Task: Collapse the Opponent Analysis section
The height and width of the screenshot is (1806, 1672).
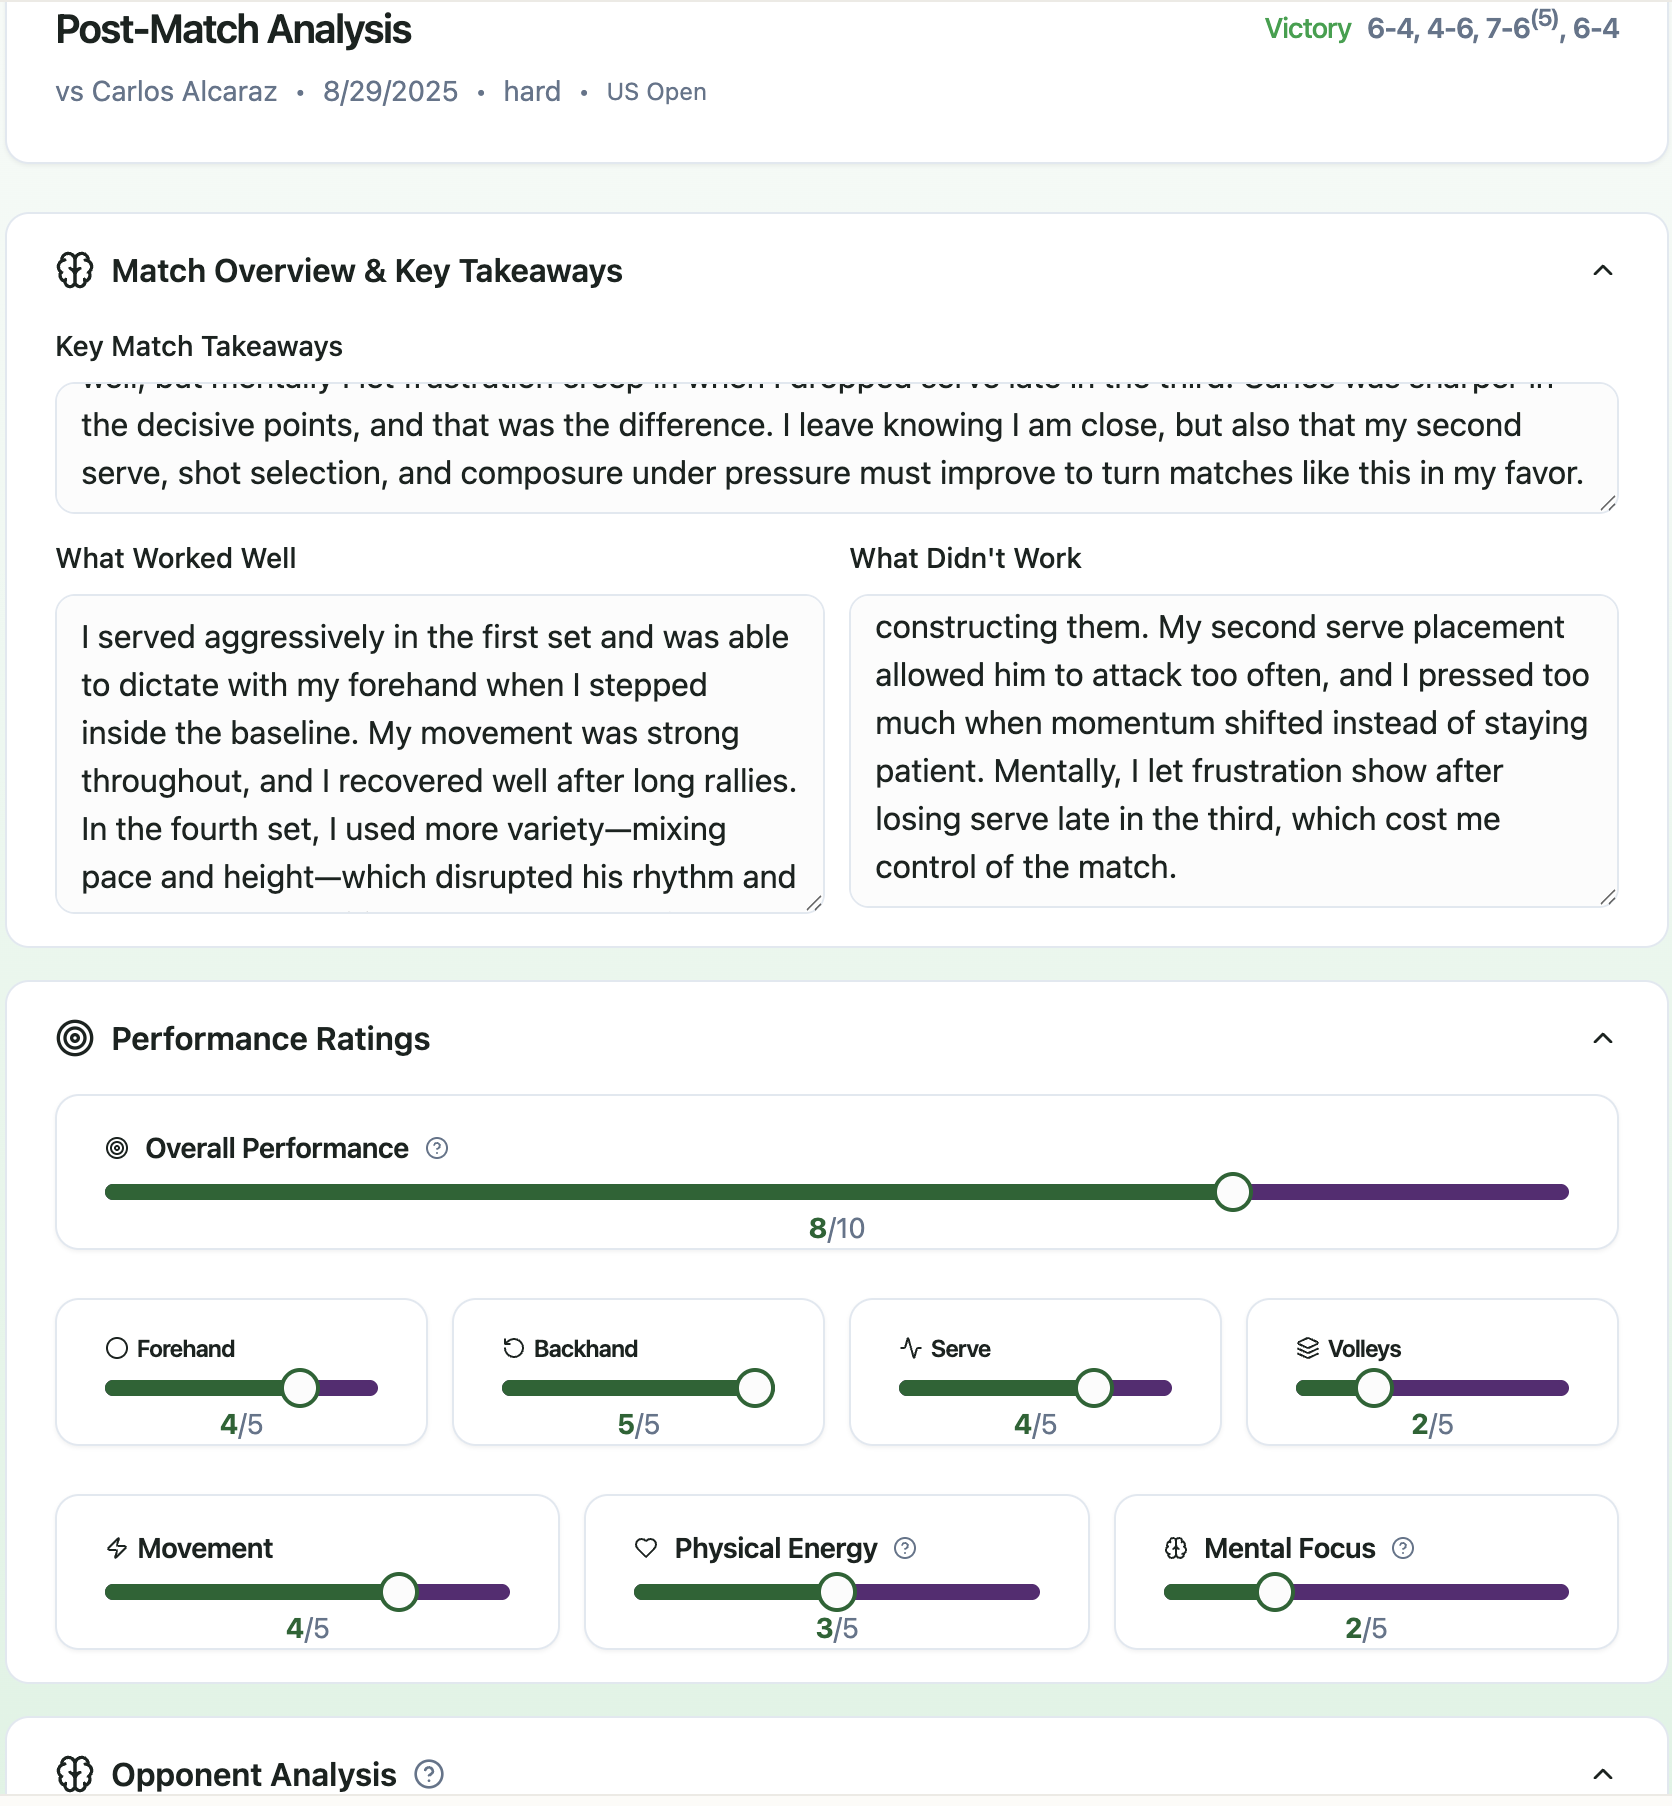Action: tap(1602, 1774)
